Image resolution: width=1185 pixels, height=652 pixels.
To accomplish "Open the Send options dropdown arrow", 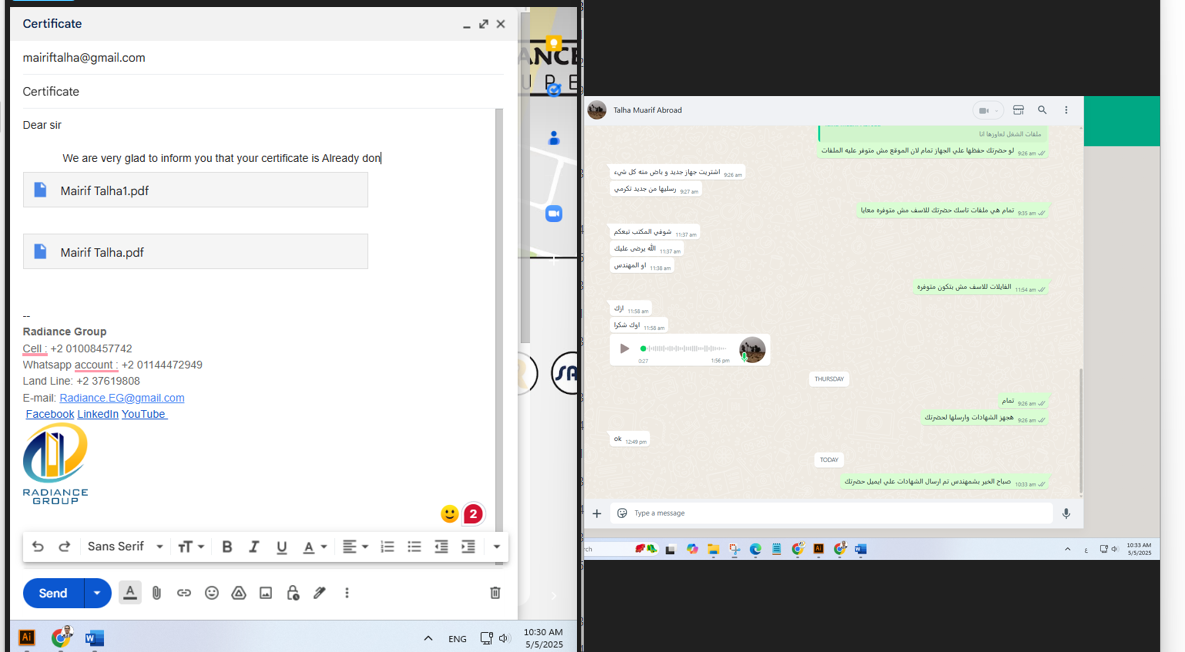I will (97, 593).
